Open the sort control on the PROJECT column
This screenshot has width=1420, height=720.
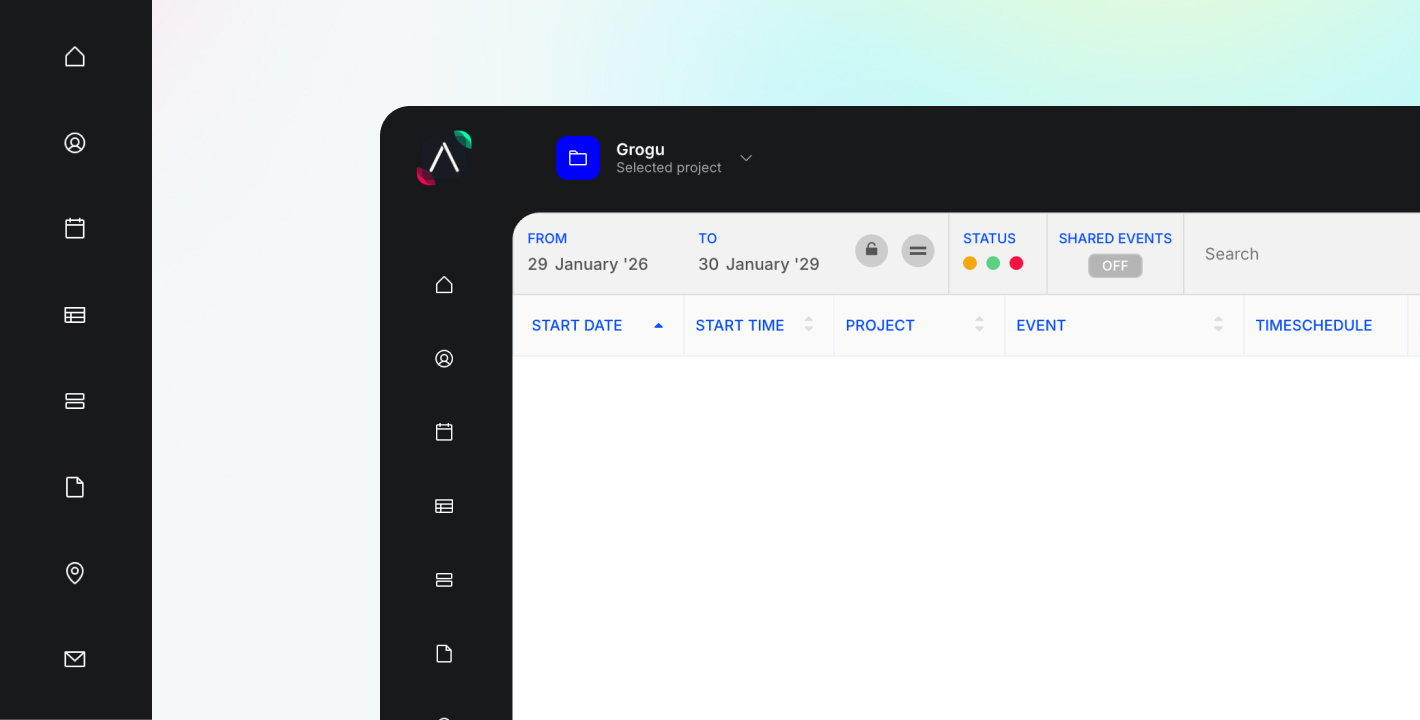point(978,324)
